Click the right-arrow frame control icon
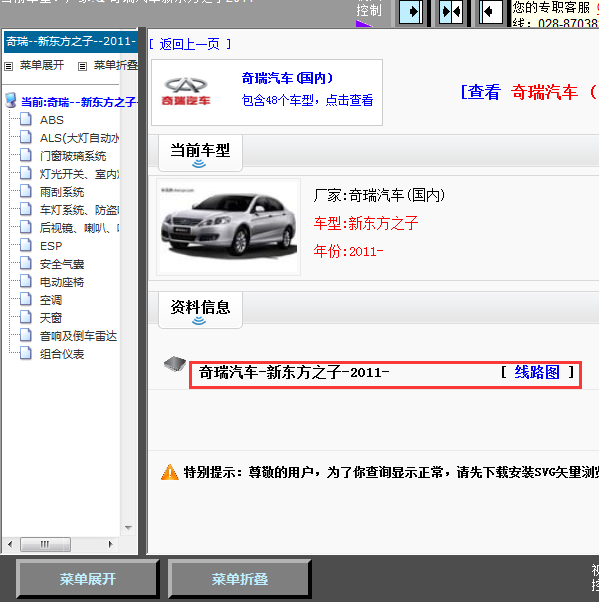 coord(410,12)
